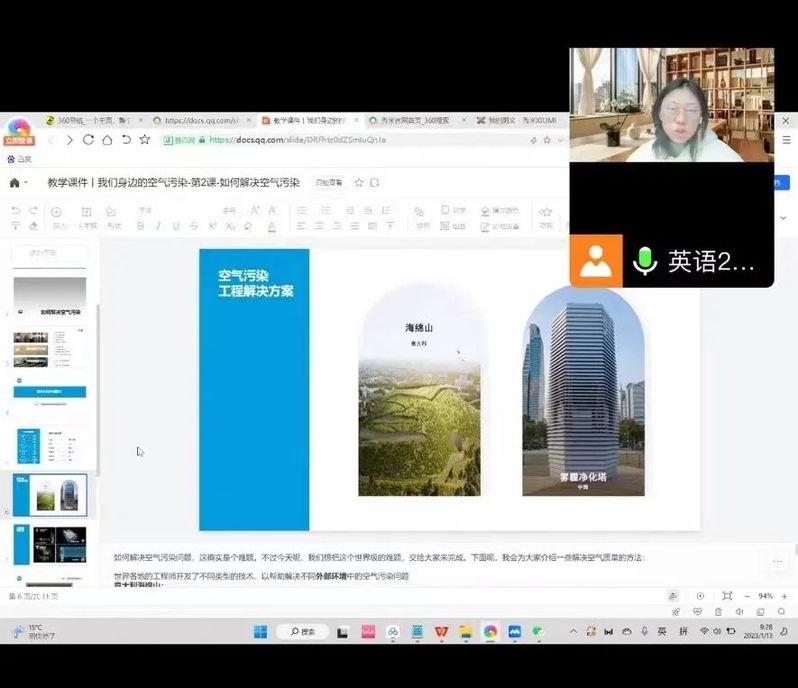Toggle italic formatting
798x688 pixels.
158,226
